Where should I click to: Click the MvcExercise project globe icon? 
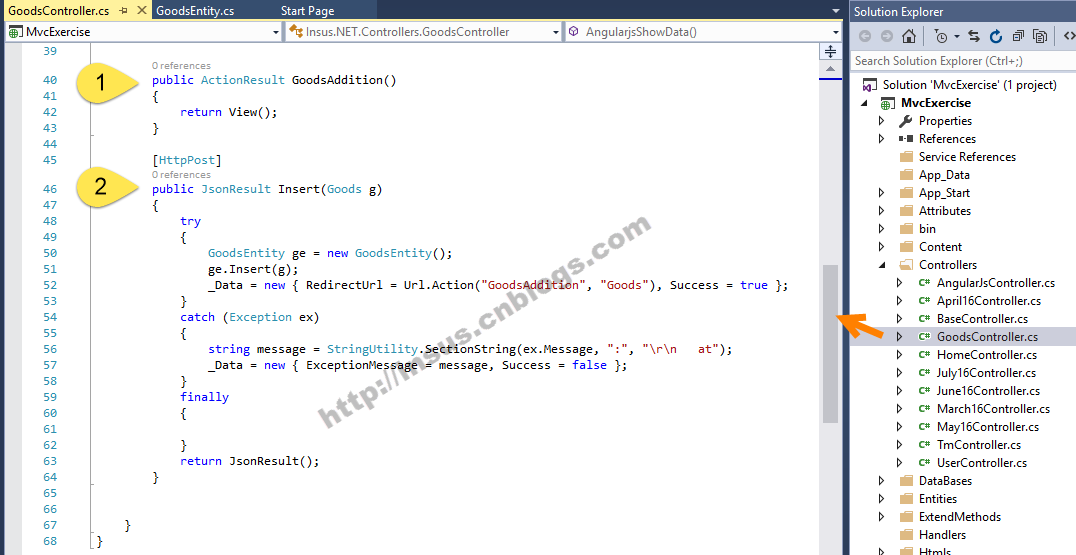point(888,103)
